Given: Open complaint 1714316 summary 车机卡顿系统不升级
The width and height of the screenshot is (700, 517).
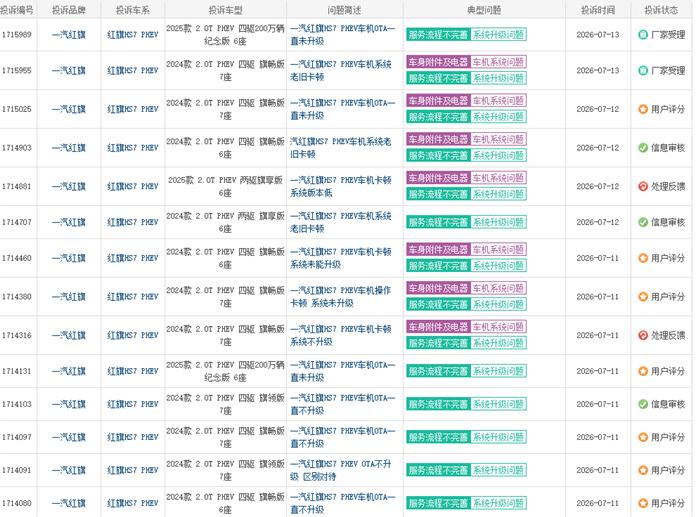Looking at the screenshot, I should pyautogui.click(x=341, y=335).
